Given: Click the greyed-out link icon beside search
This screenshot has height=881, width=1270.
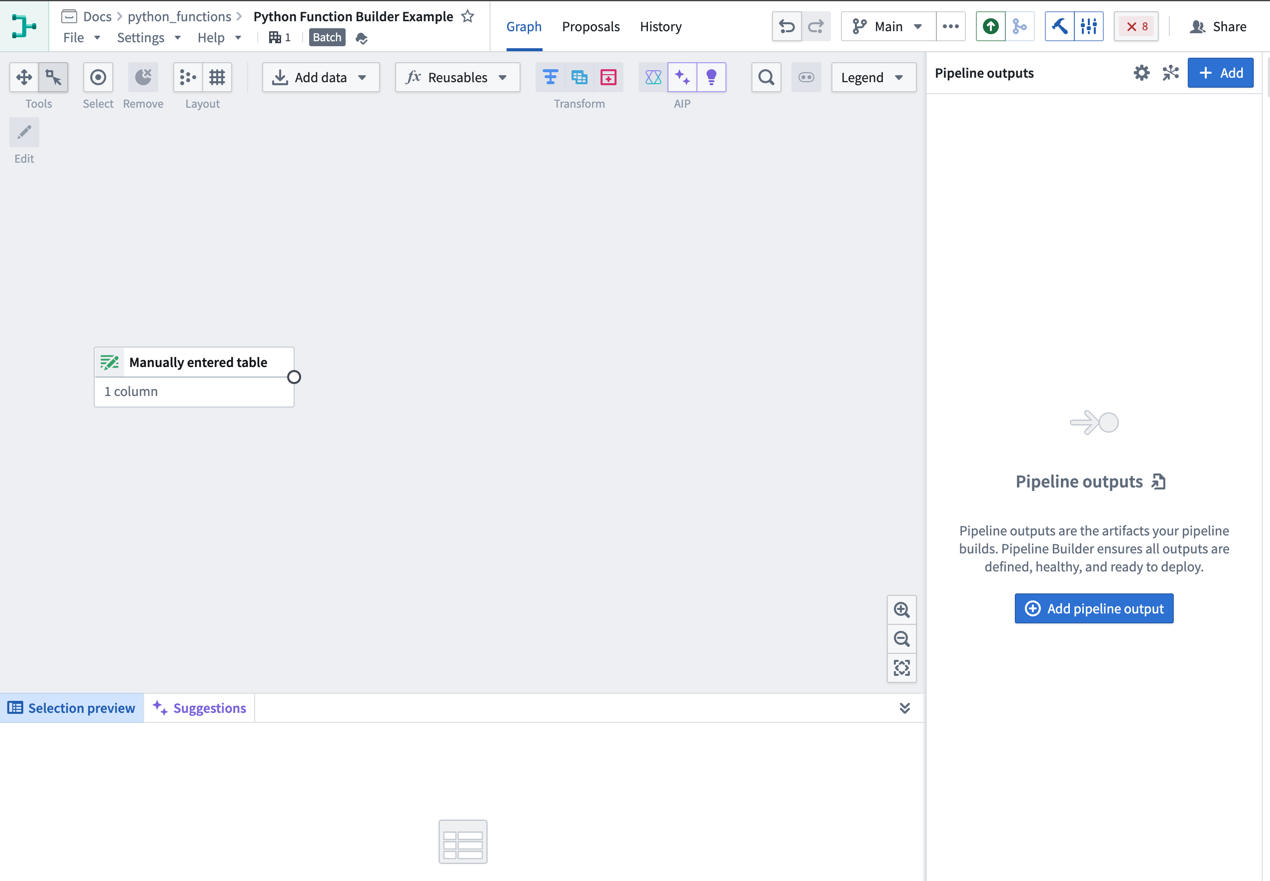Looking at the screenshot, I should pos(806,77).
